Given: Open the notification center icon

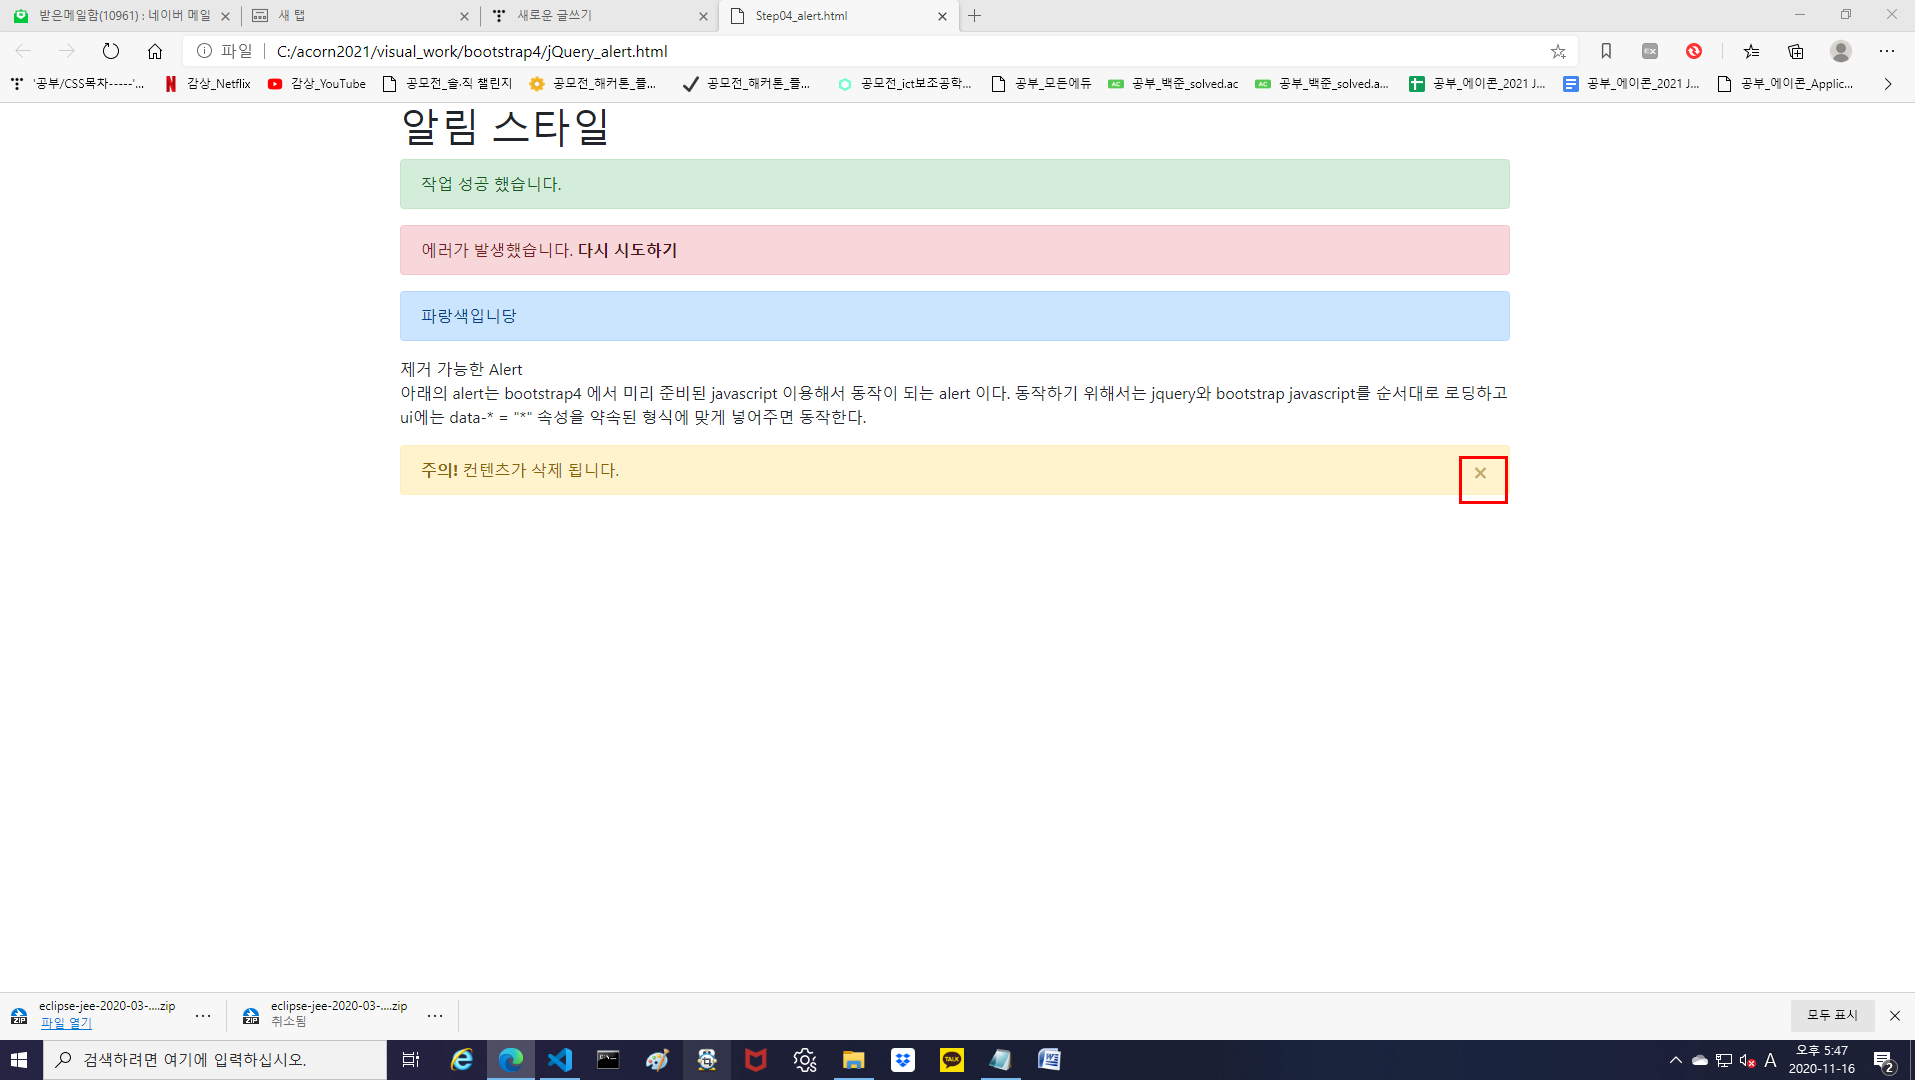Looking at the screenshot, I should (1885, 1060).
